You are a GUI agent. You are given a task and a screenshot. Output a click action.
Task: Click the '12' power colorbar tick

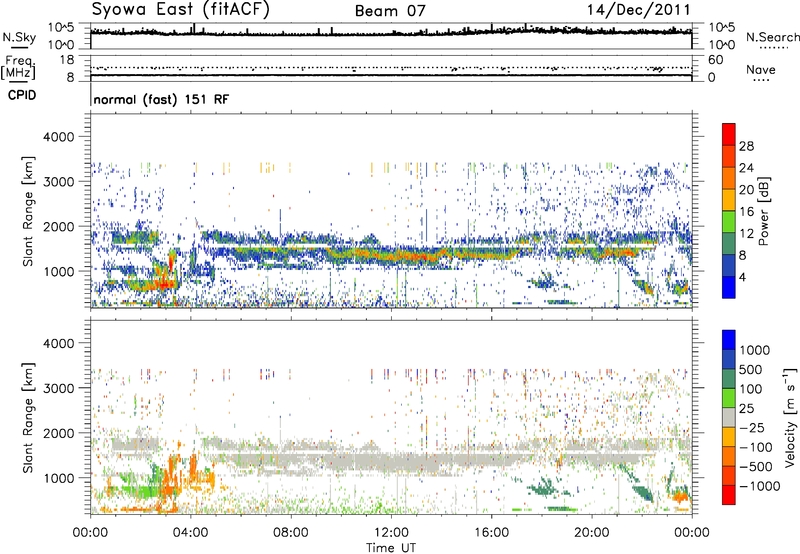coord(746,234)
